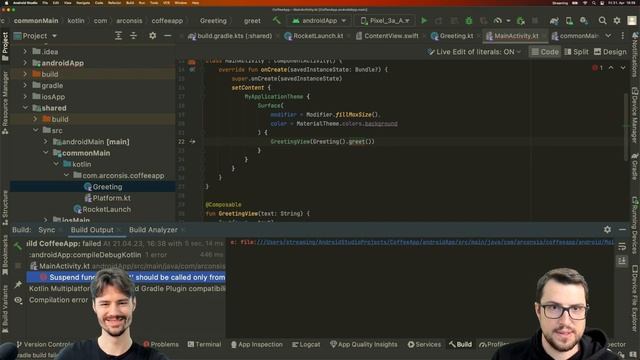The width and height of the screenshot is (640, 360).
Task: Switch editor to Code view
Action: click(x=545, y=52)
